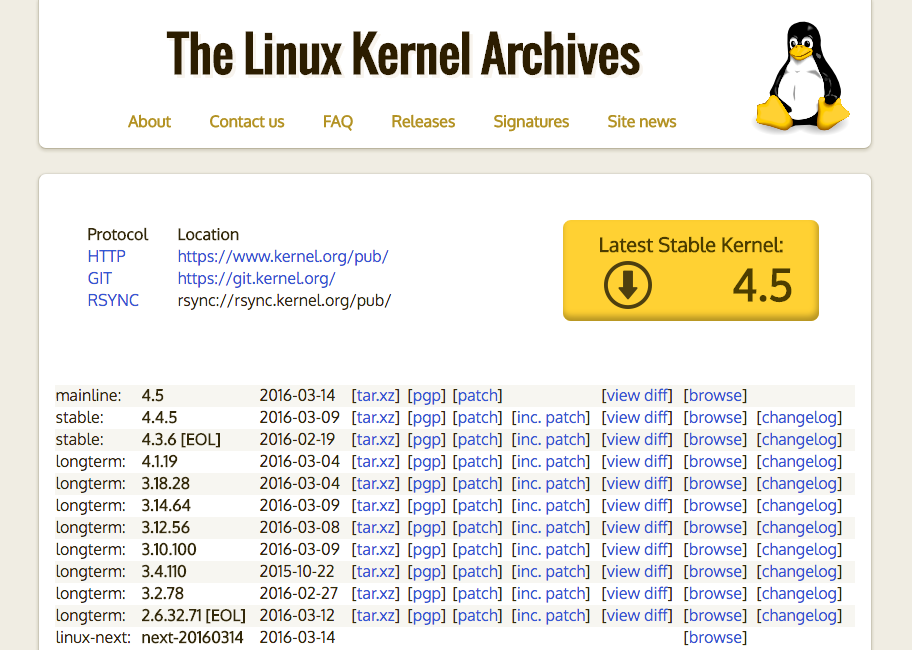Image resolution: width=912 pixels, height=650 pixels.
Task: Download tar.xz for 2.6.32.71 [EOL]
Action: pos(375,616)
